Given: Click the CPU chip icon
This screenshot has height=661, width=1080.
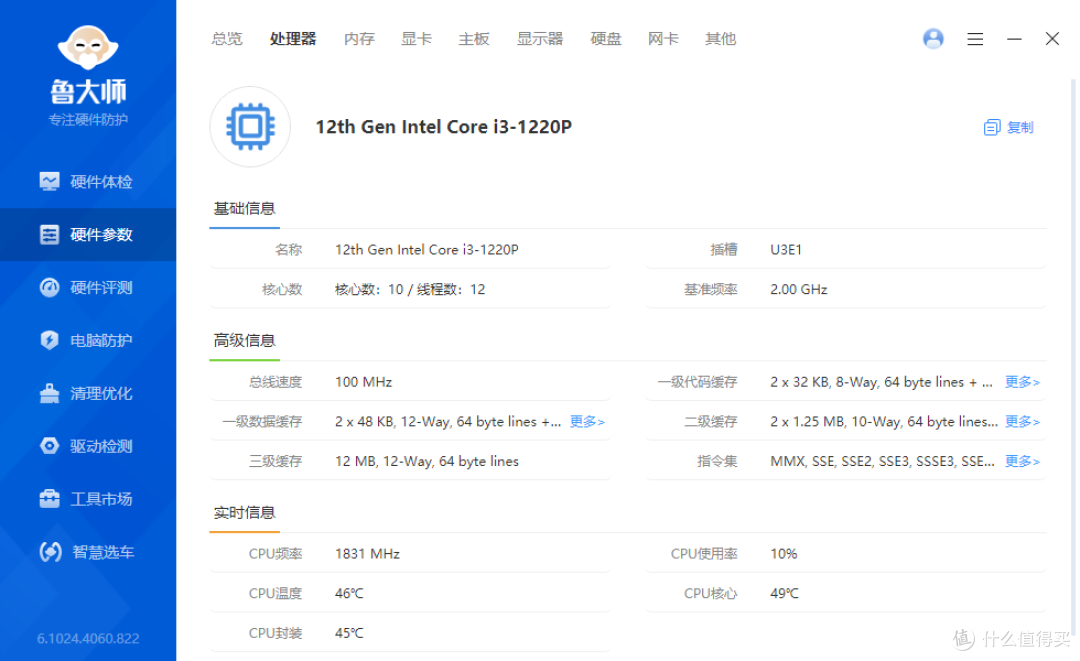Looking at the screenshot, I should [250, 127].
